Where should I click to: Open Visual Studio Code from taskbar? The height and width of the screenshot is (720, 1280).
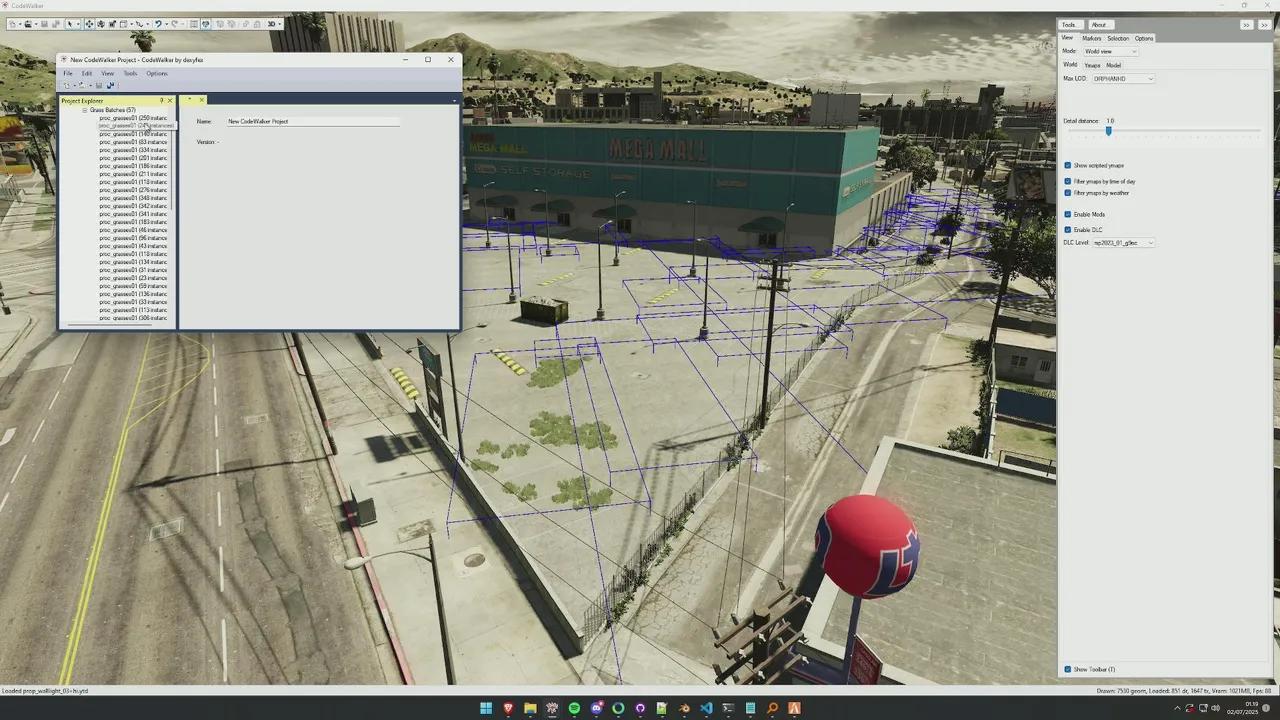pyautogui.click(x=707, y=708)
